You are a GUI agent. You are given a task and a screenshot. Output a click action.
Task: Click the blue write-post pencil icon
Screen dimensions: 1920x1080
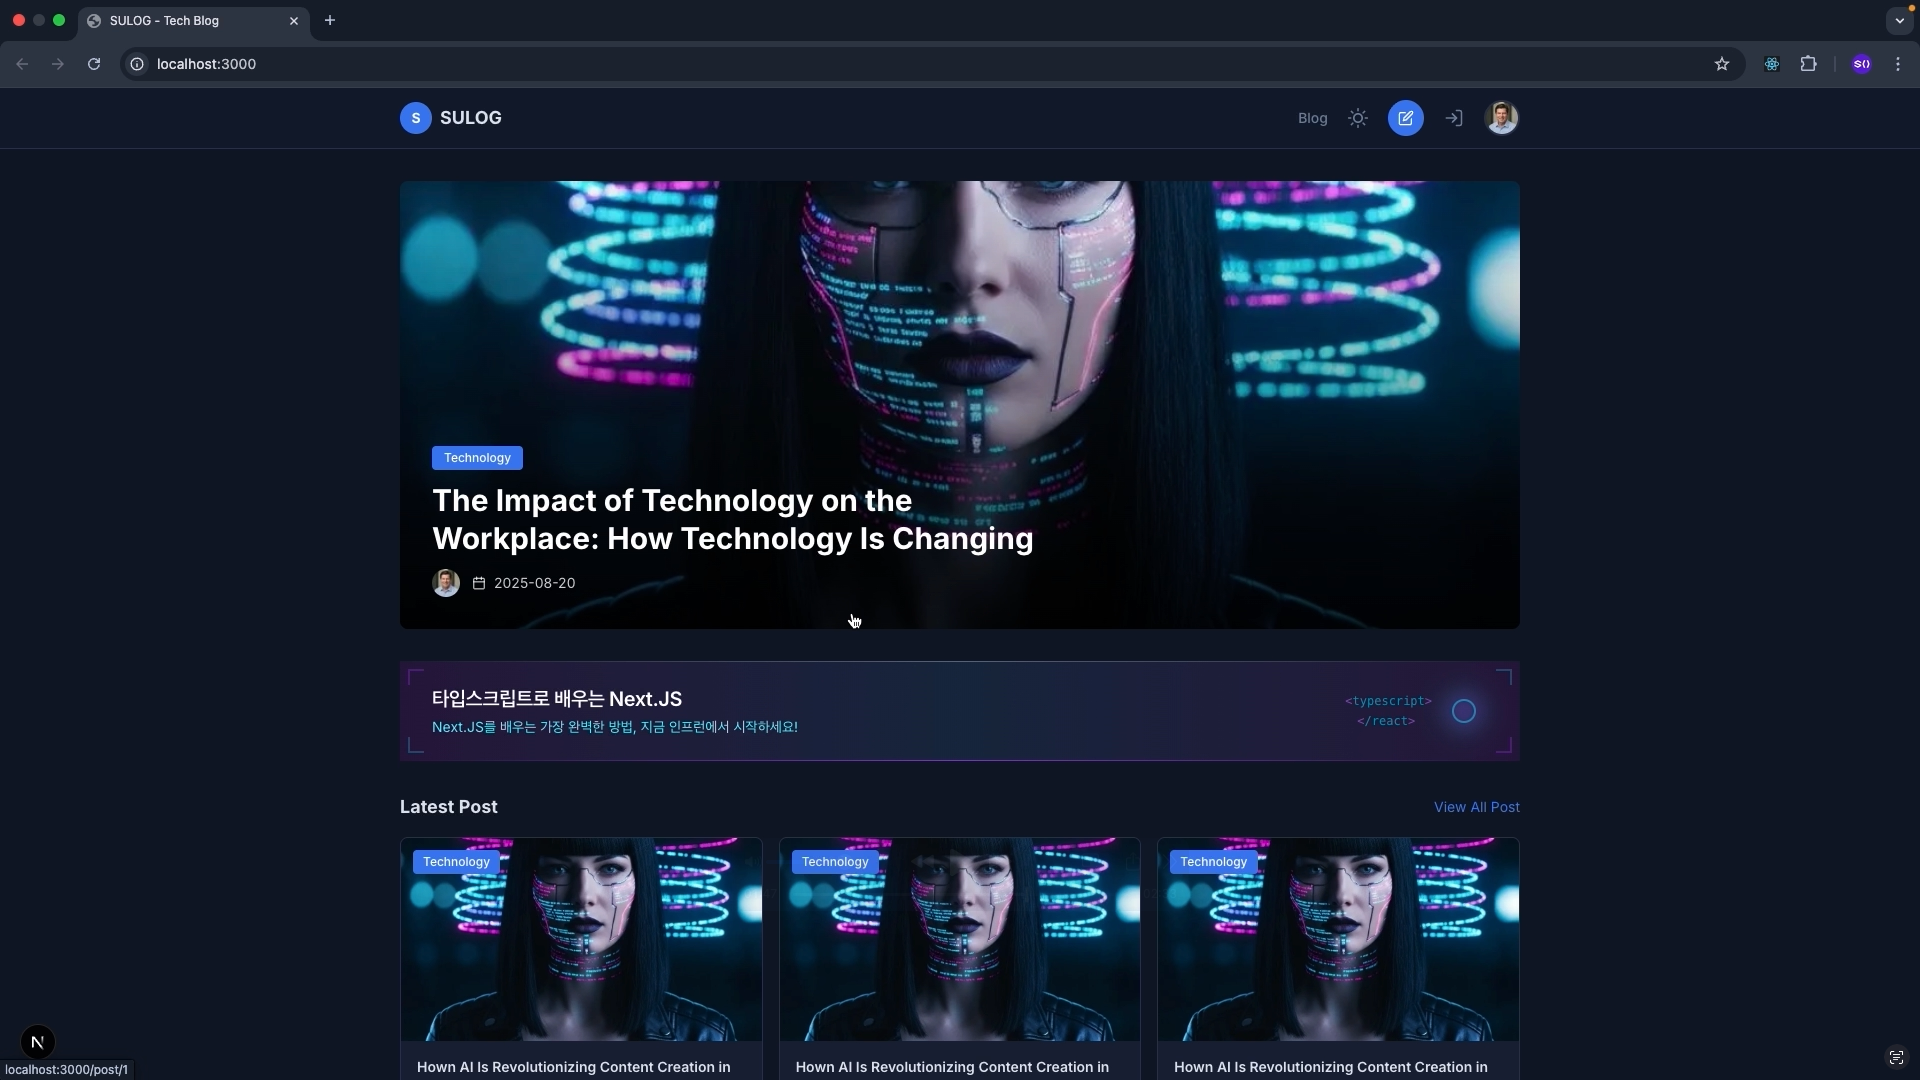click(x=1405, y=118)
